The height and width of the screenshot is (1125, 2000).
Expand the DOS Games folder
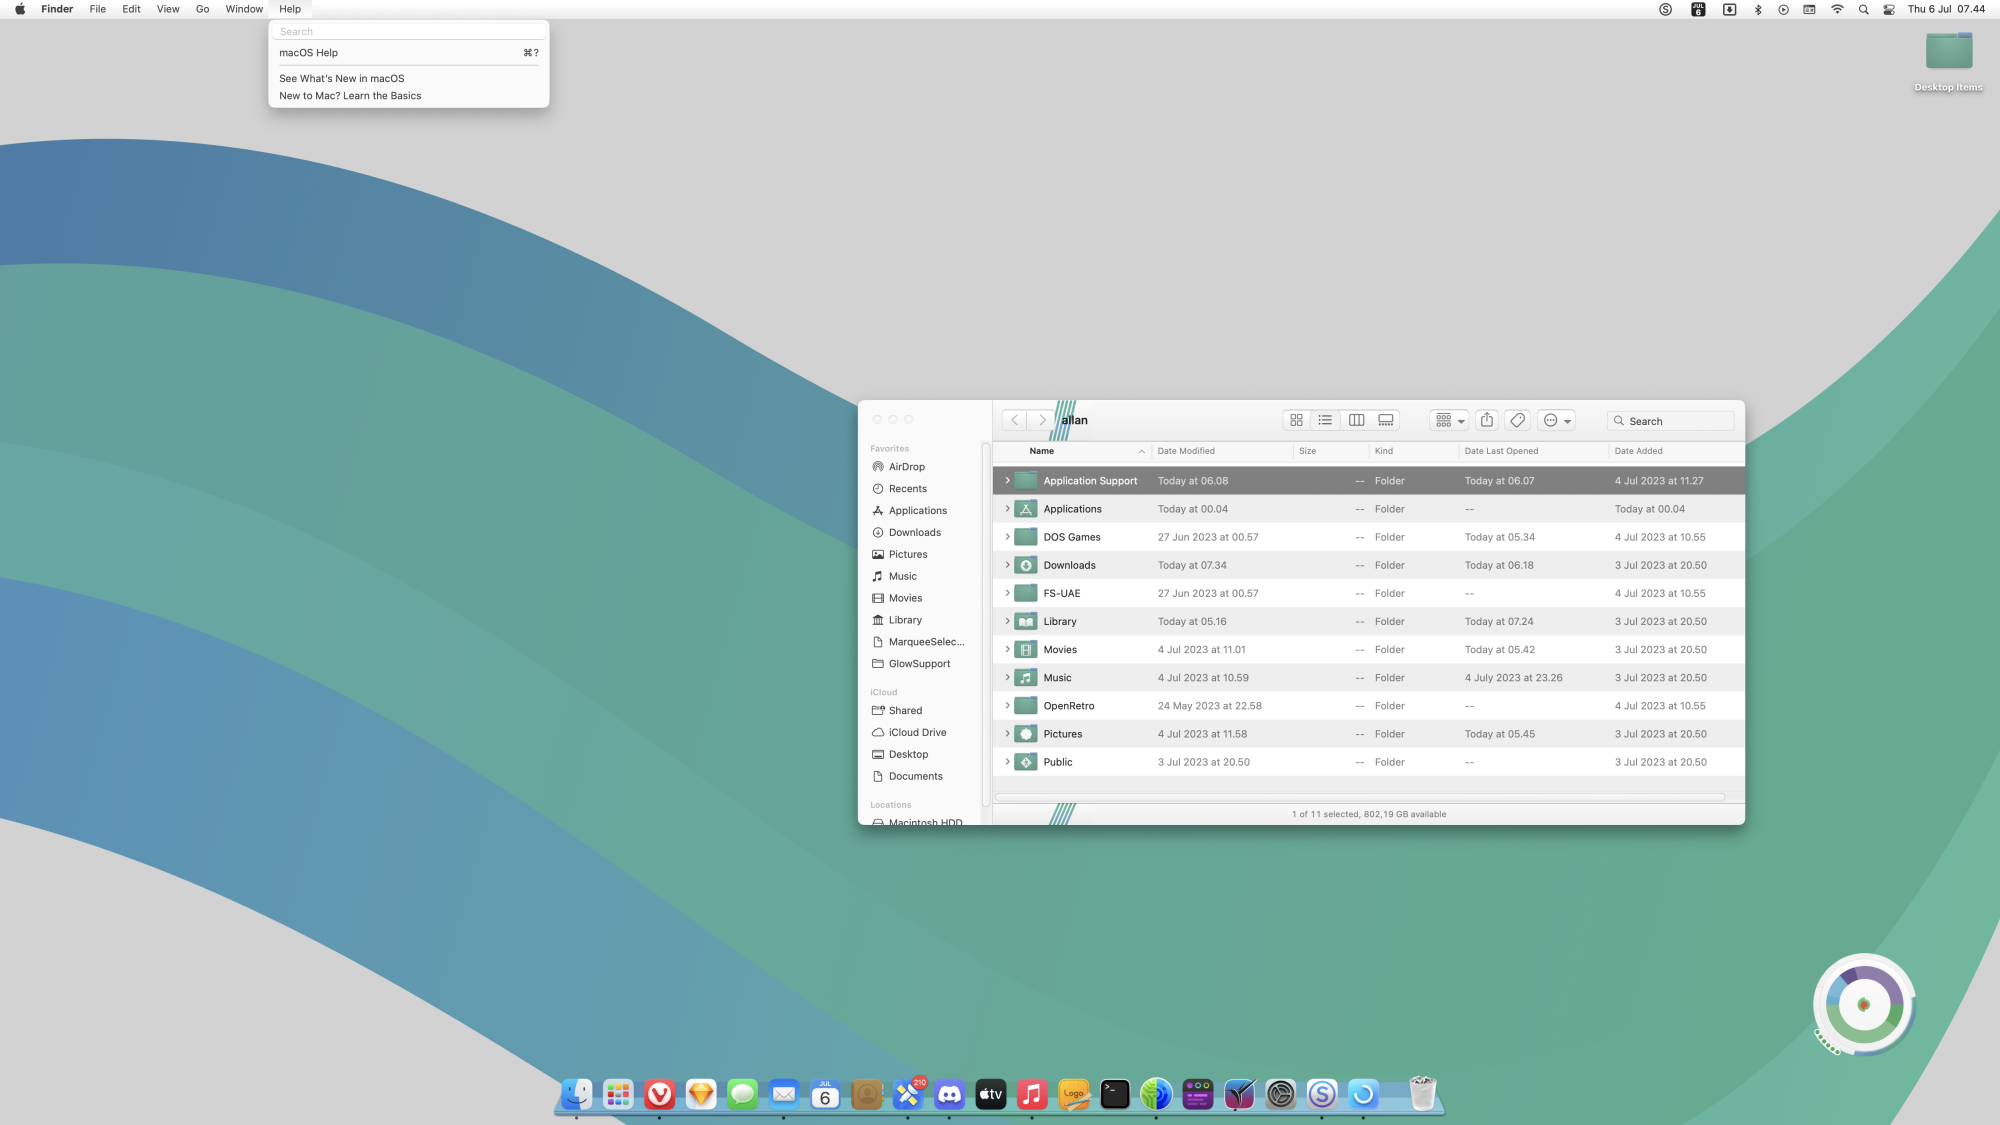(x=1007, y=537)
